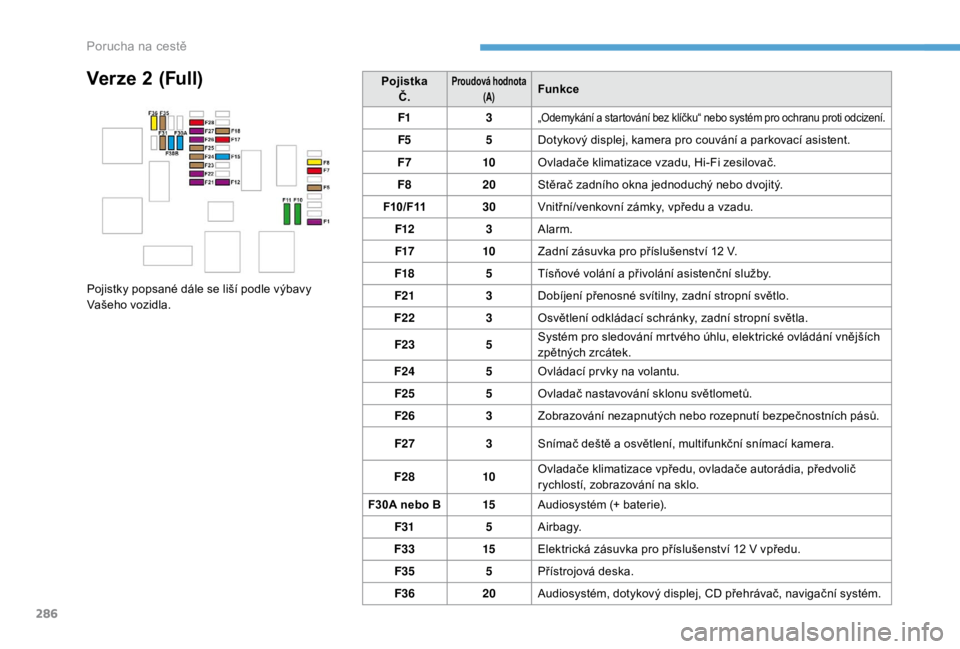The image size is (960, 649).
Task: Select the purple F12 fuse
Action: (x=222, y=182)
